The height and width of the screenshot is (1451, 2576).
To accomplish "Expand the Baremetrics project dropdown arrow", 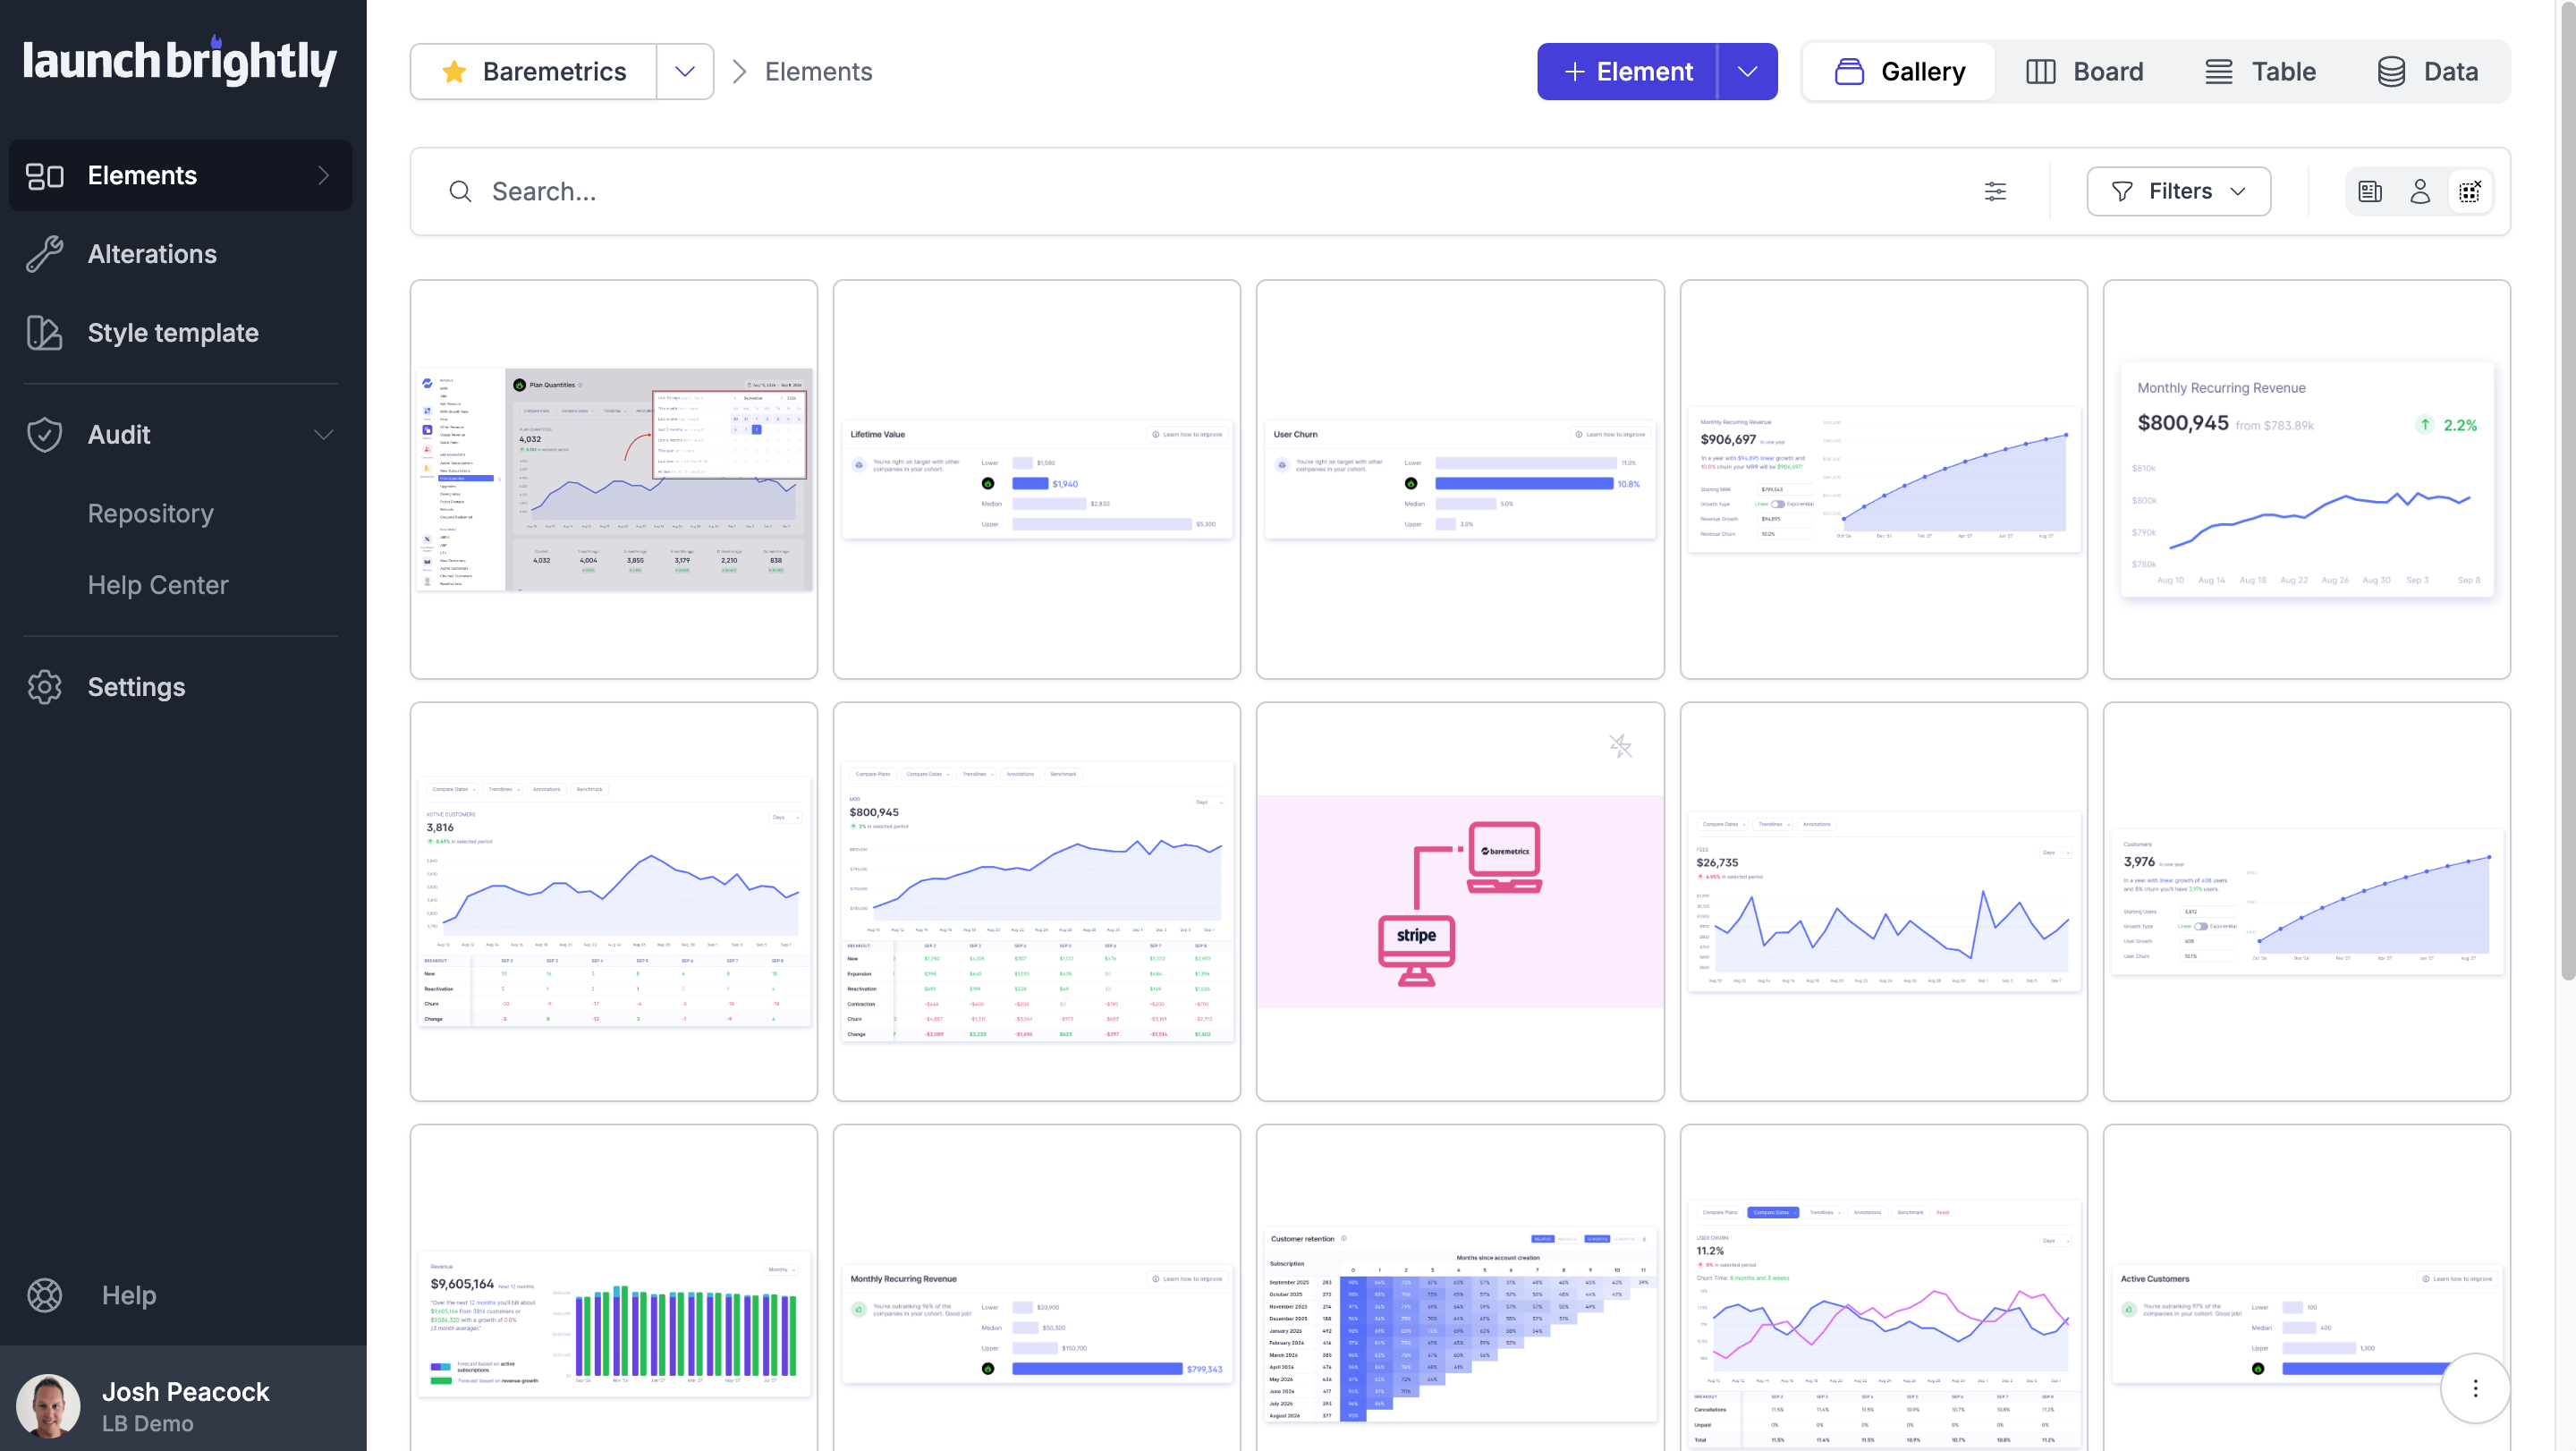I will 685,71.
